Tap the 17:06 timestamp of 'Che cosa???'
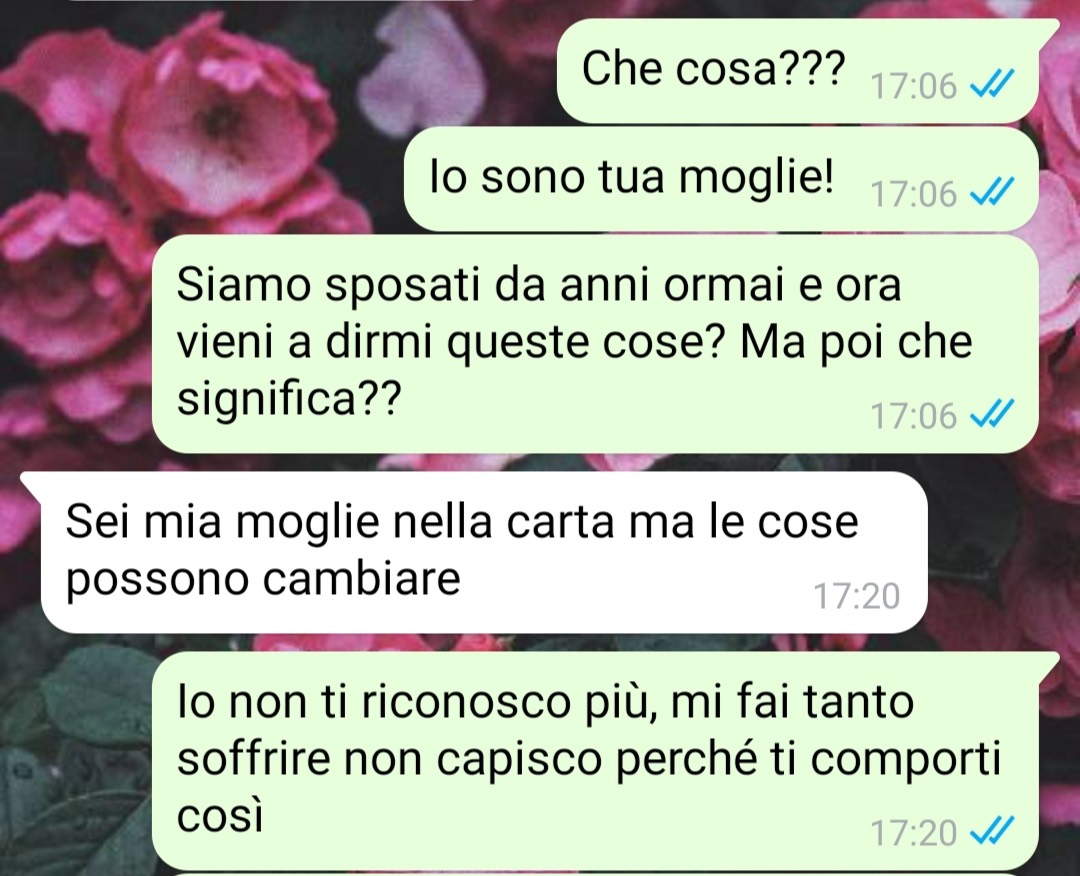 point(914,87)
